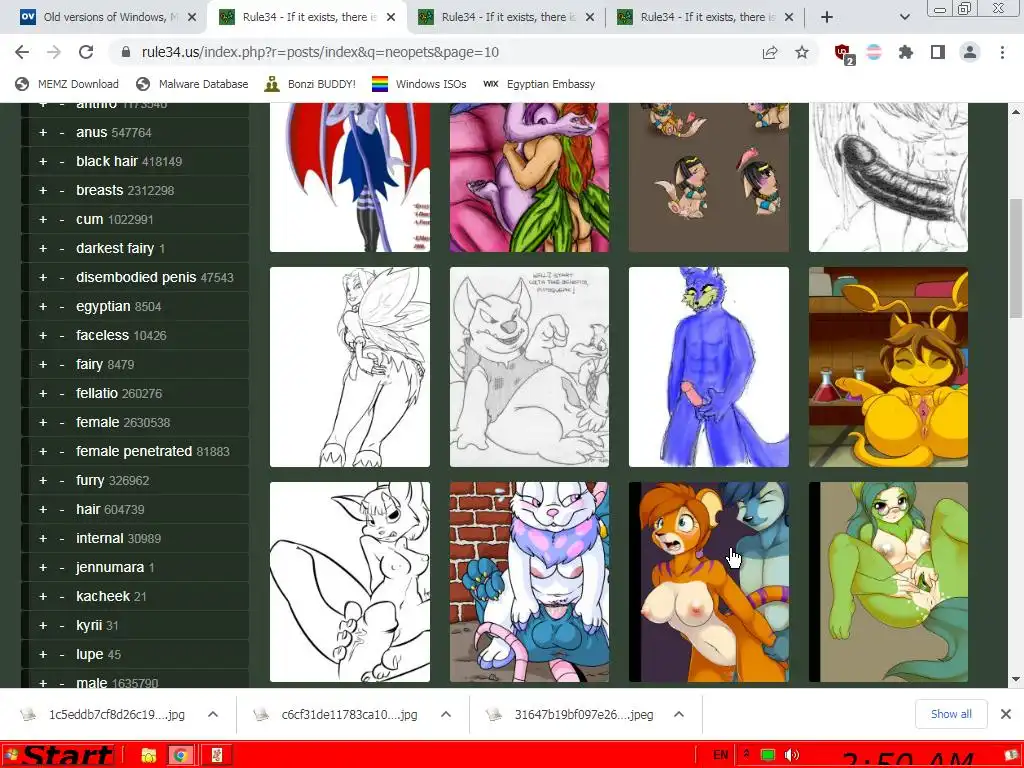
Task: Open Egyptian Embassy bookmark
Action: point(539,84)
